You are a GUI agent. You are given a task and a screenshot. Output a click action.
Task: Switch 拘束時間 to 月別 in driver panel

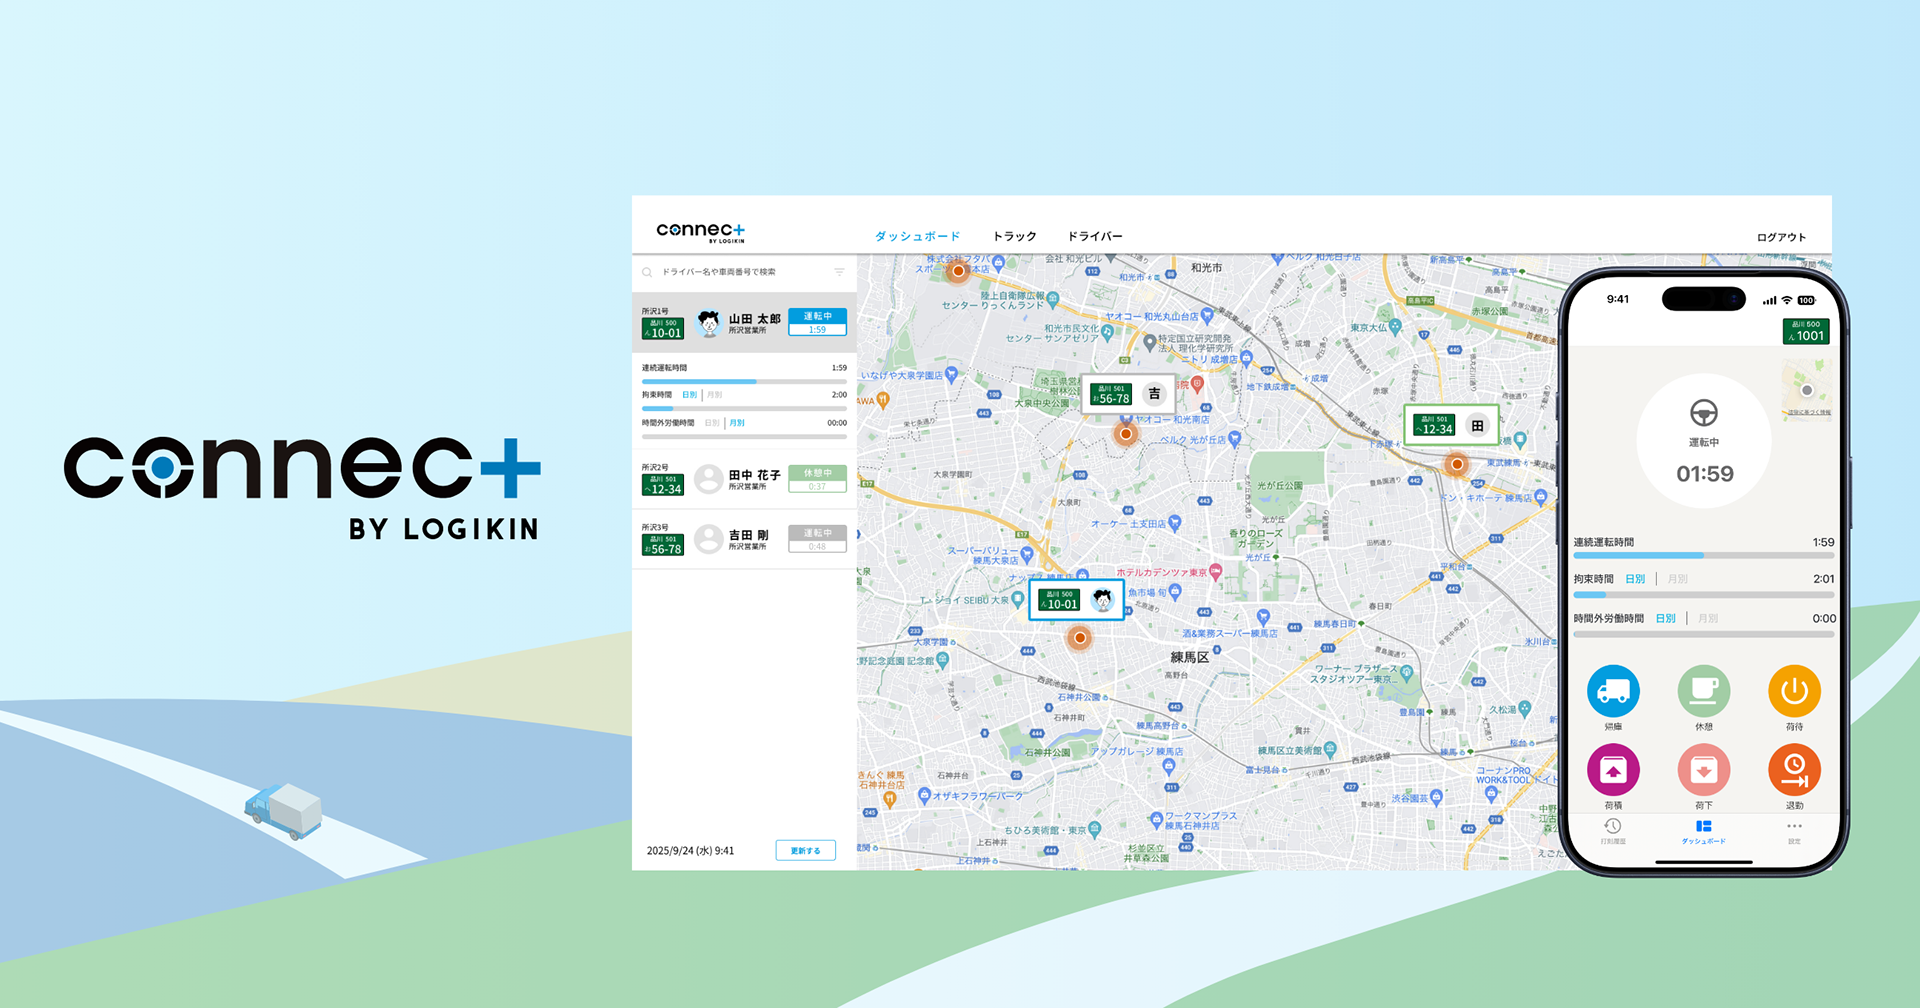tap(714, 395)
